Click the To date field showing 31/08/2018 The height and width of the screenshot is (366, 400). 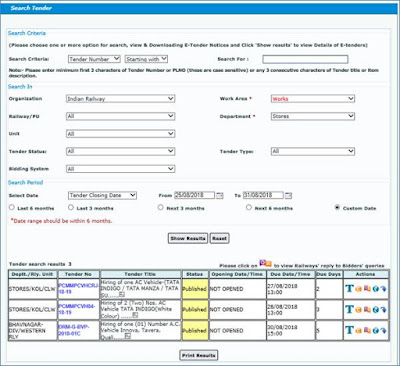(x=263, y=195)
